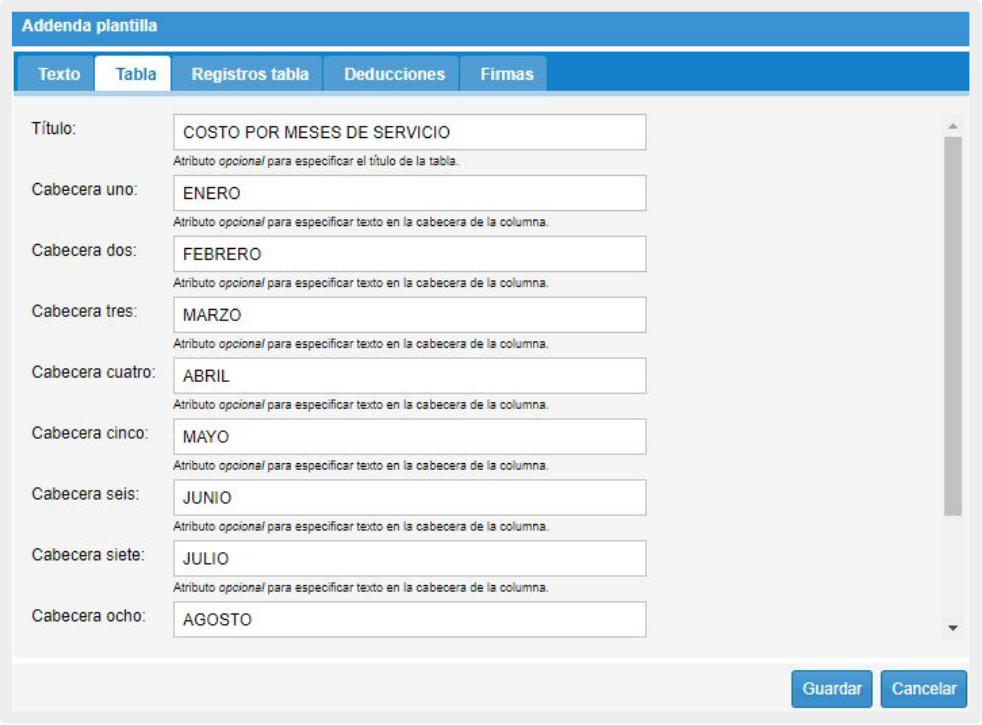Click the scrollbar up arrow
This screenshot has height=725, width=982.
coord(952,126)
